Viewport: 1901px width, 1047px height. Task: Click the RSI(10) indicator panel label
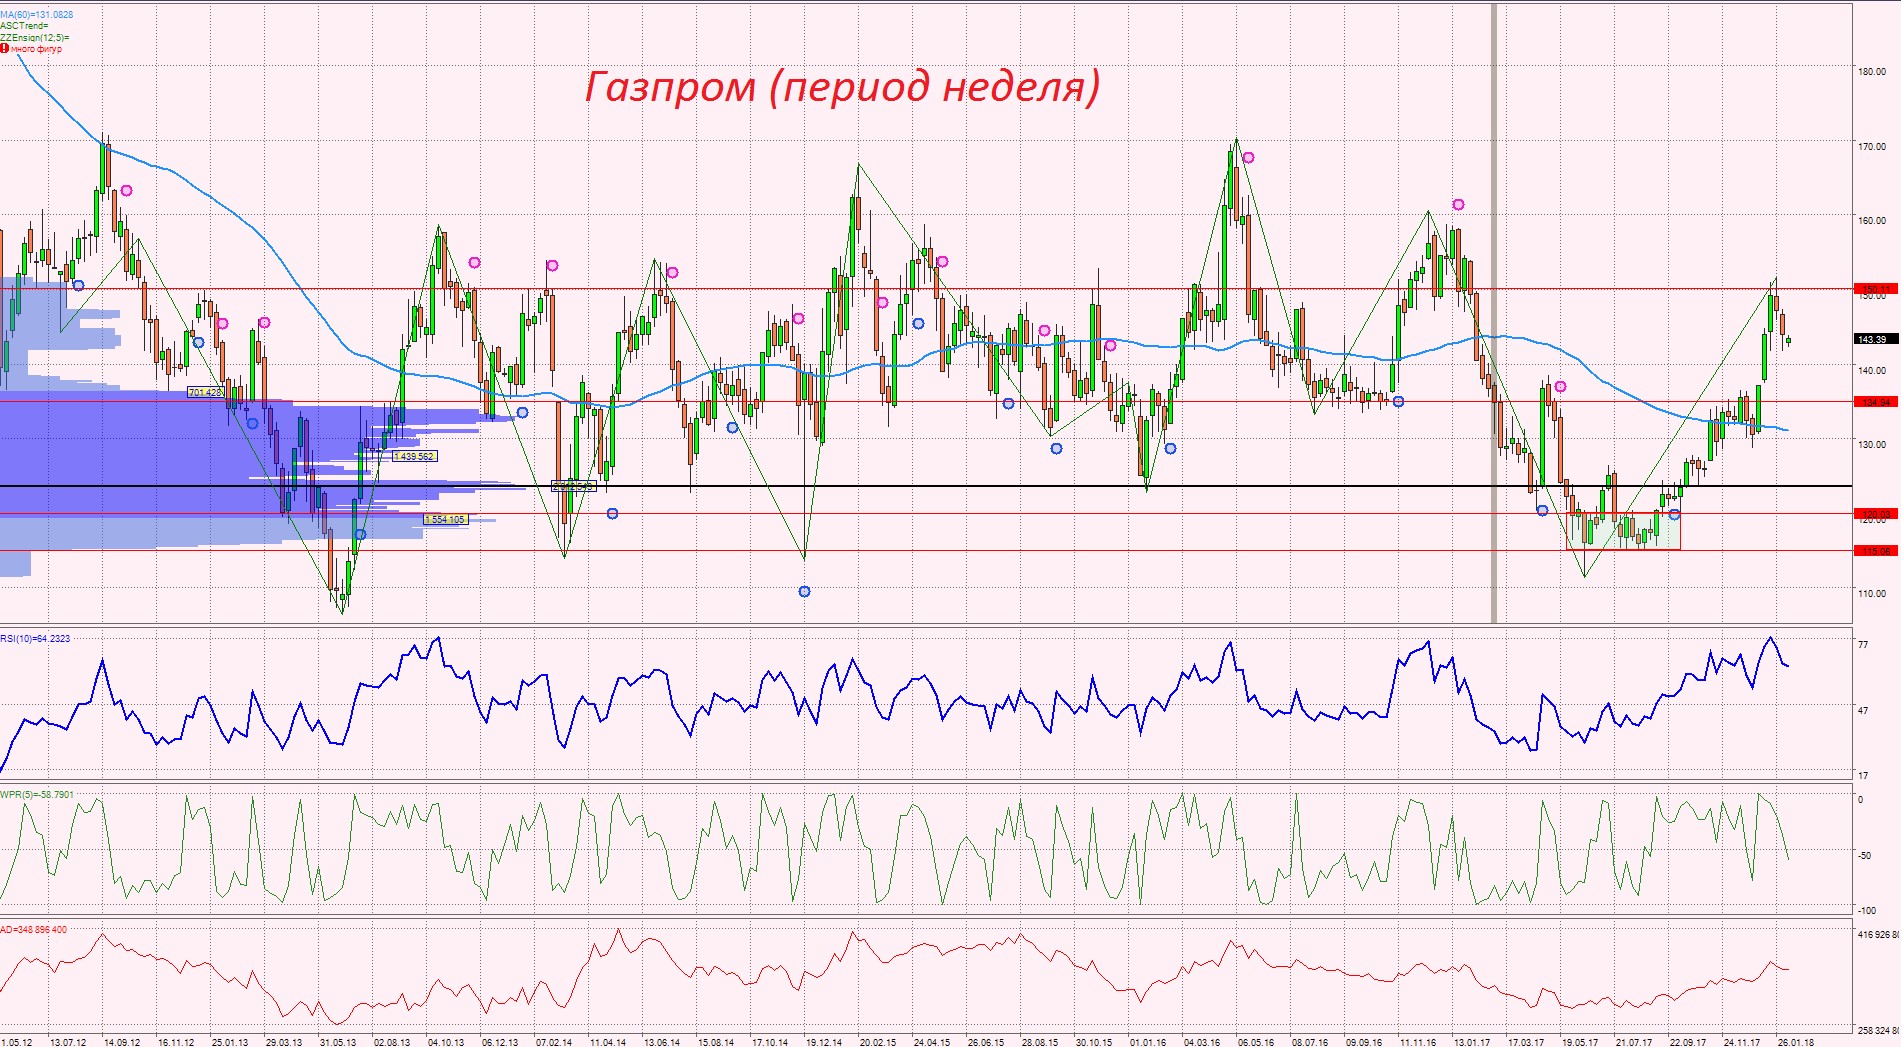pos(36,638)
